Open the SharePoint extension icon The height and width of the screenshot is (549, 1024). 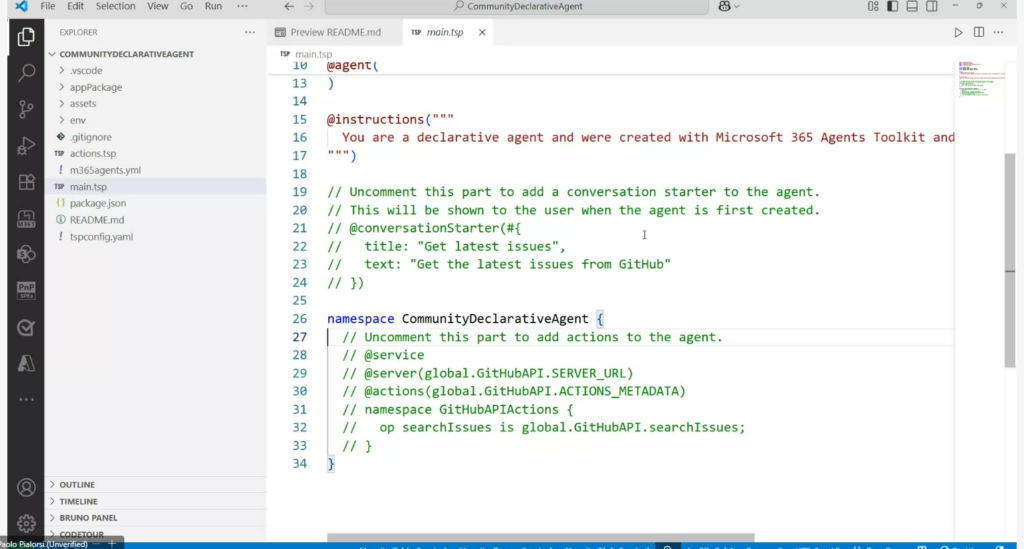click(26, 255)
